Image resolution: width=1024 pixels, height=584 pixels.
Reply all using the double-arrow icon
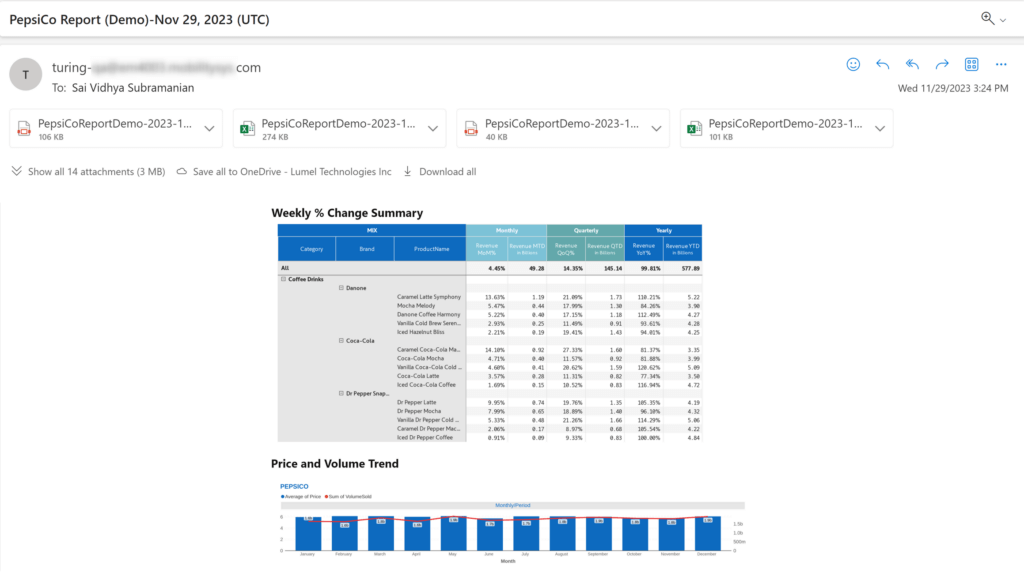coord(912,64)
